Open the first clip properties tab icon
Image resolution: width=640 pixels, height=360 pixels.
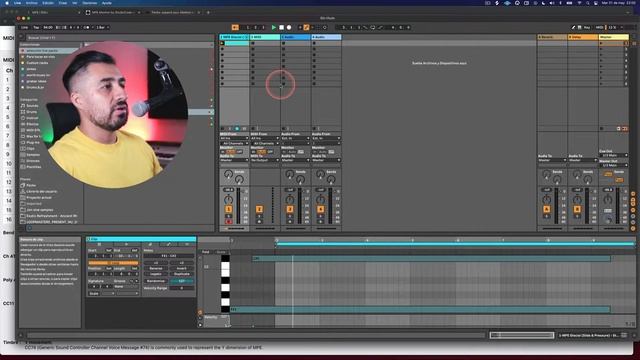99,244
